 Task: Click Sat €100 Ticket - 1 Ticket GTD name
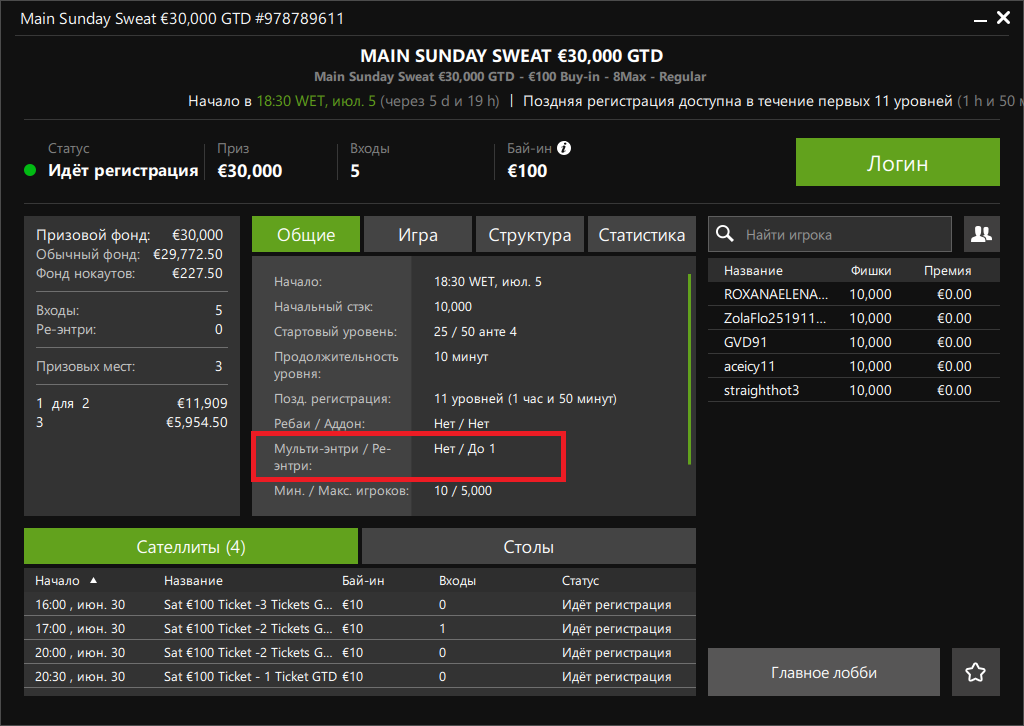(250, 676)
